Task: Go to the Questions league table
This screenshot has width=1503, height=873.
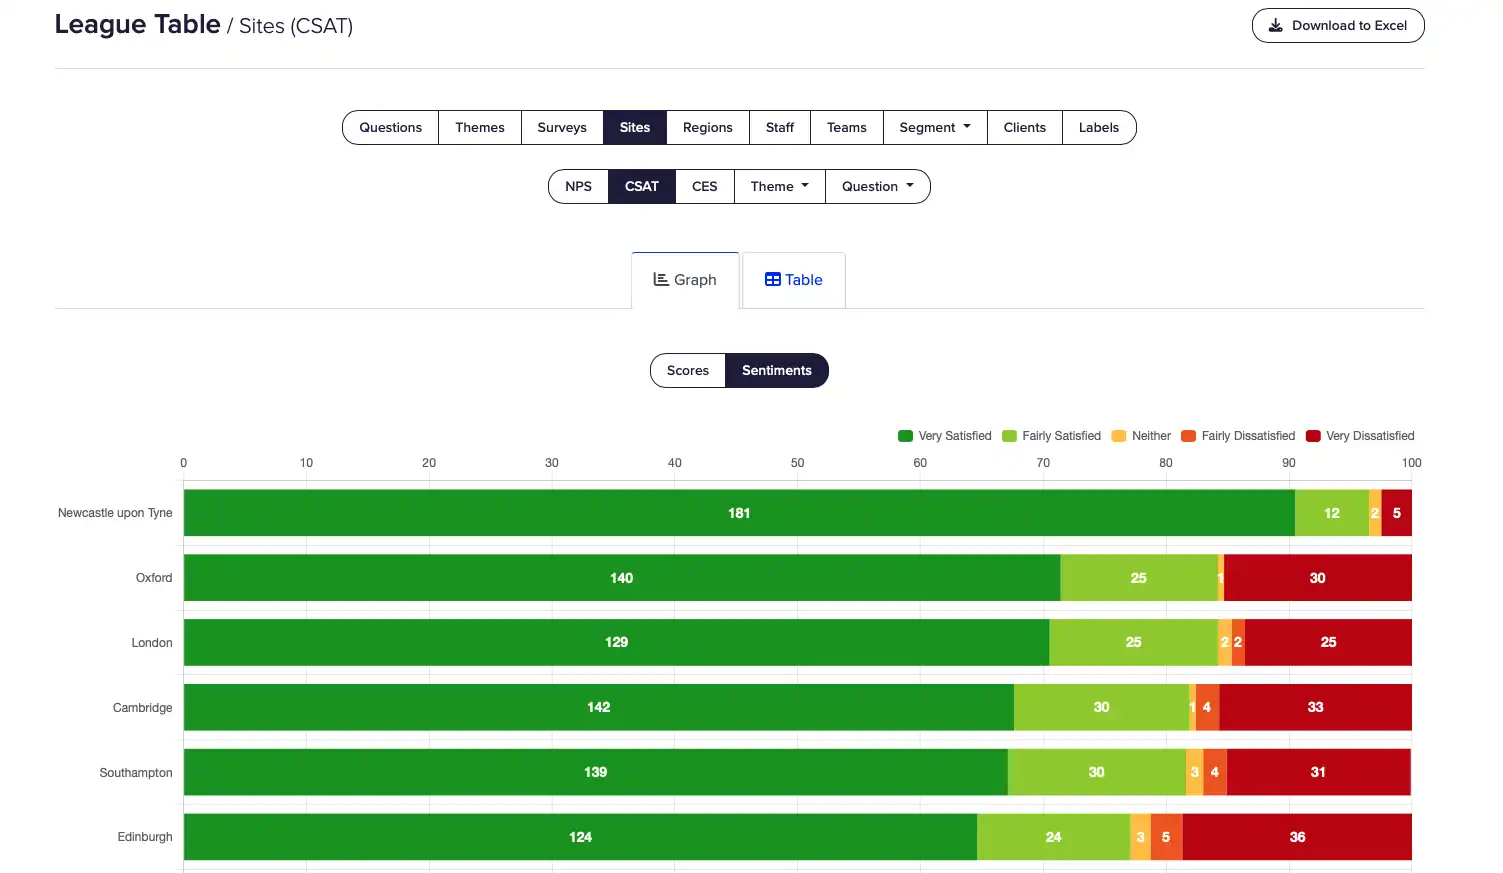Action: pos(390,128)
